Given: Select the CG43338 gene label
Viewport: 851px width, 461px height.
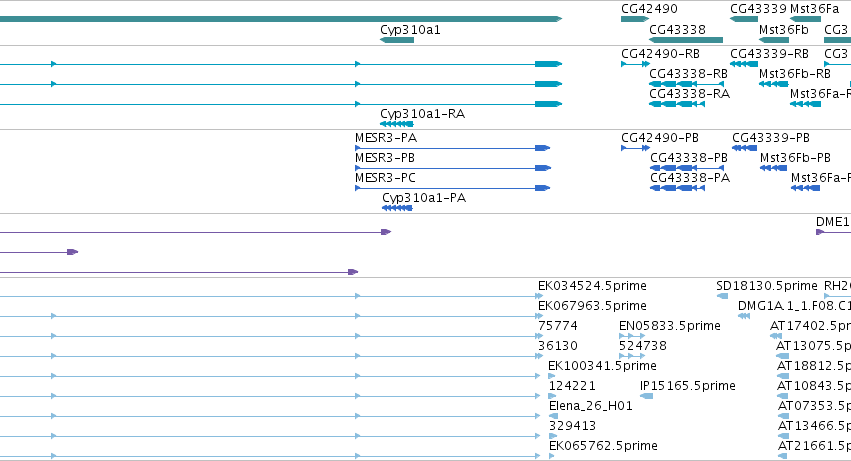Looking at the screenshot, I should pyautogui.click(x=677, y=29).
